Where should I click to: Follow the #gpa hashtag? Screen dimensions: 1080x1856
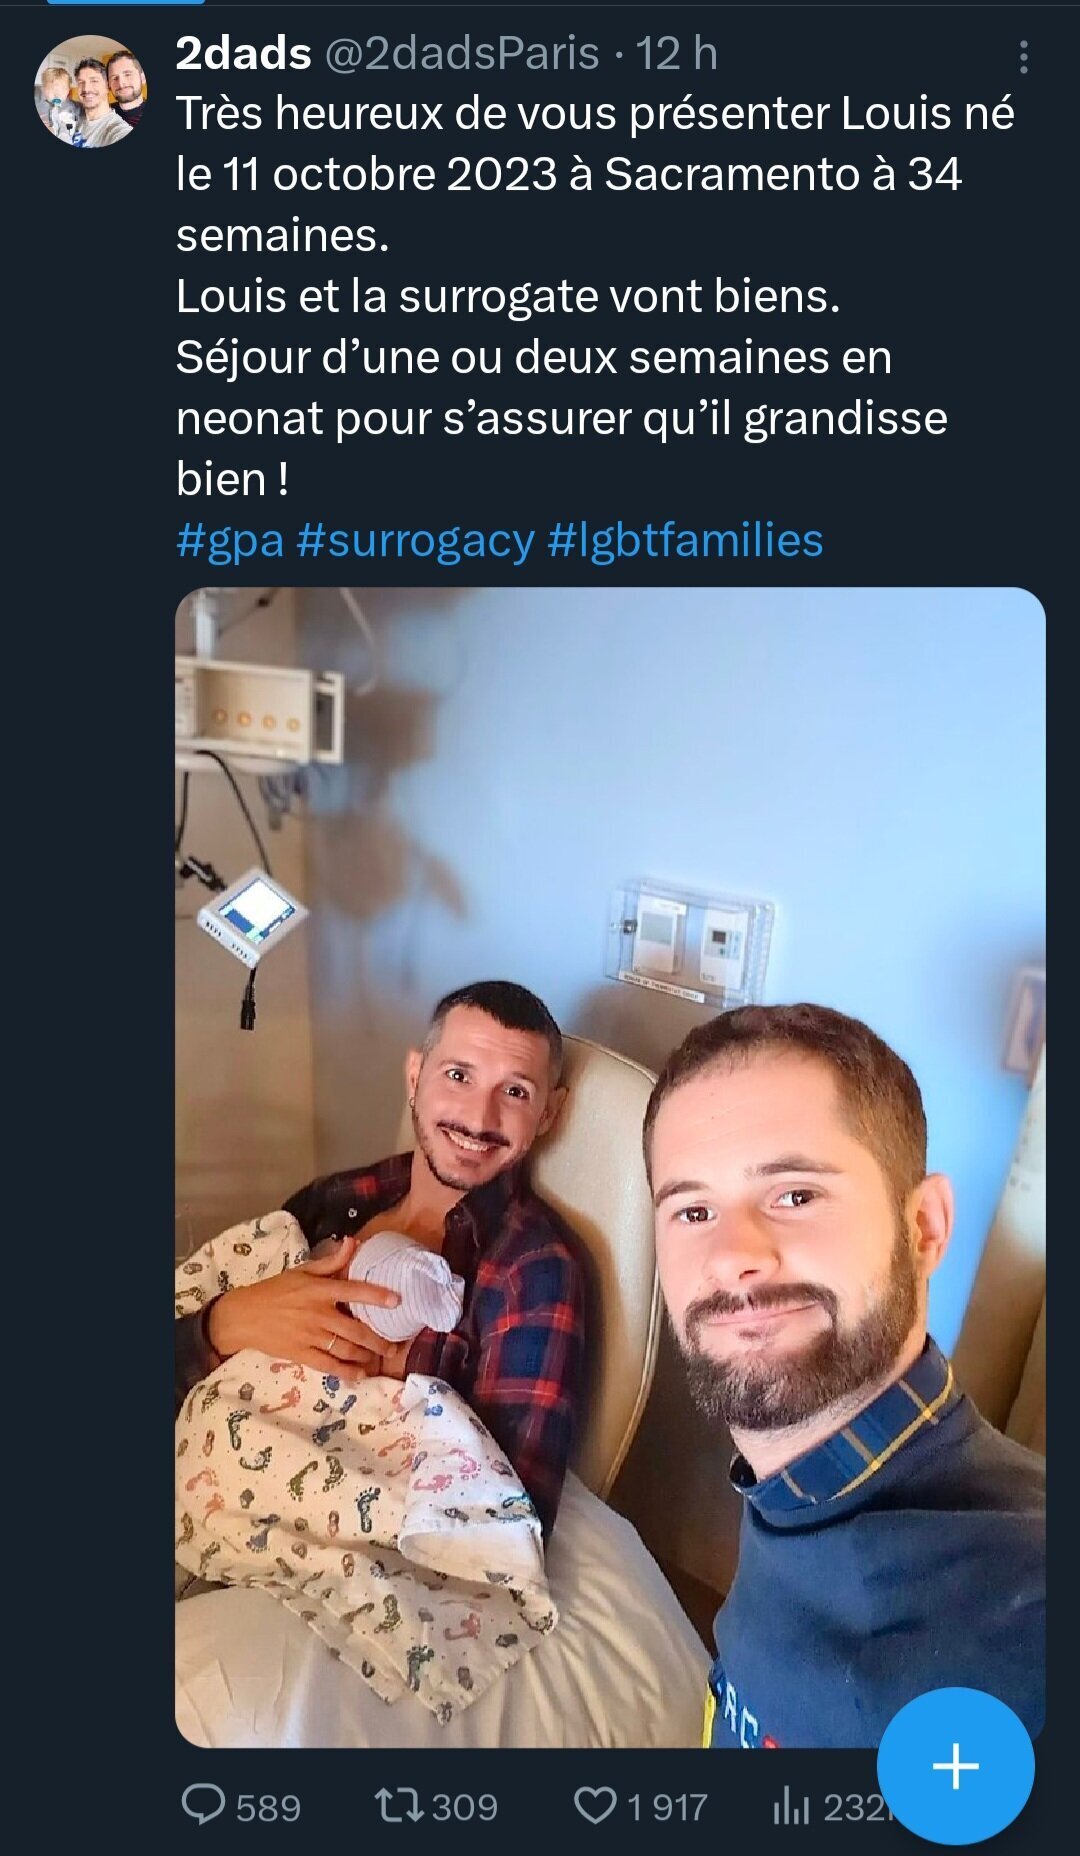pos(230,541)
